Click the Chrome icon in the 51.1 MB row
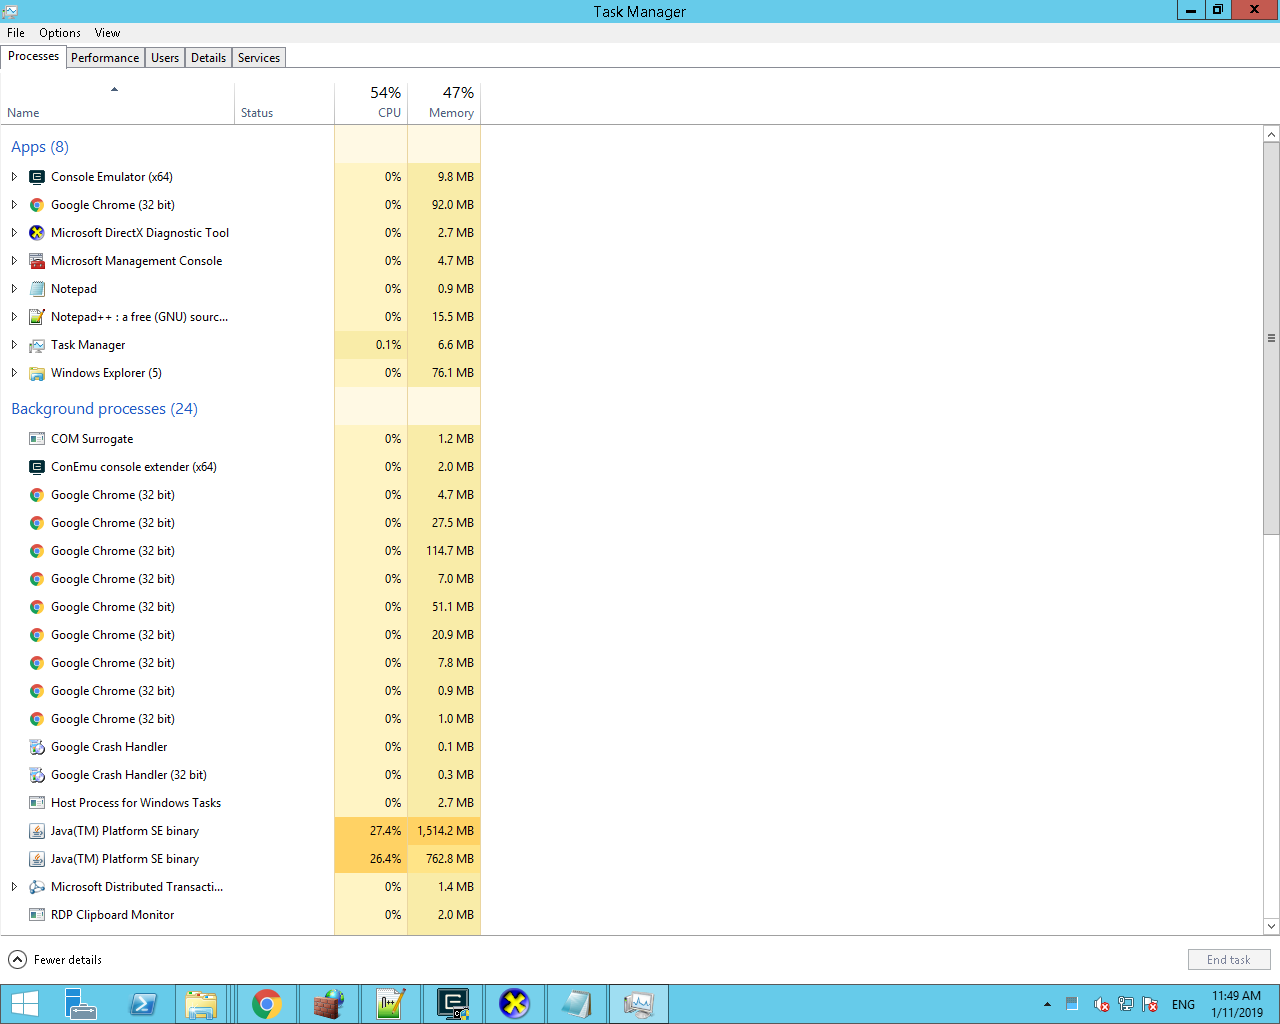 click(37, 607)
